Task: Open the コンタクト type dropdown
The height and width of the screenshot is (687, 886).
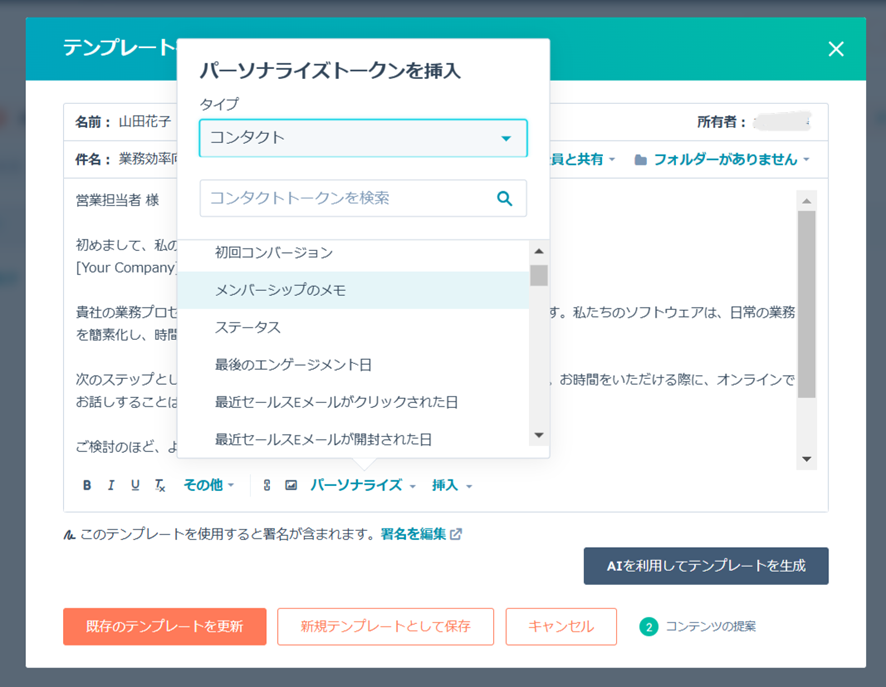Action: click(363, 138)
